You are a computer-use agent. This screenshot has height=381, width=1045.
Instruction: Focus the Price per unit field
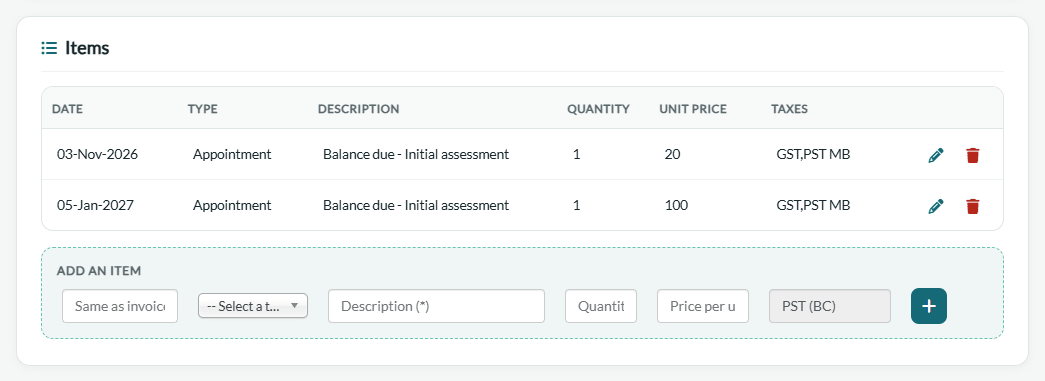703,306
